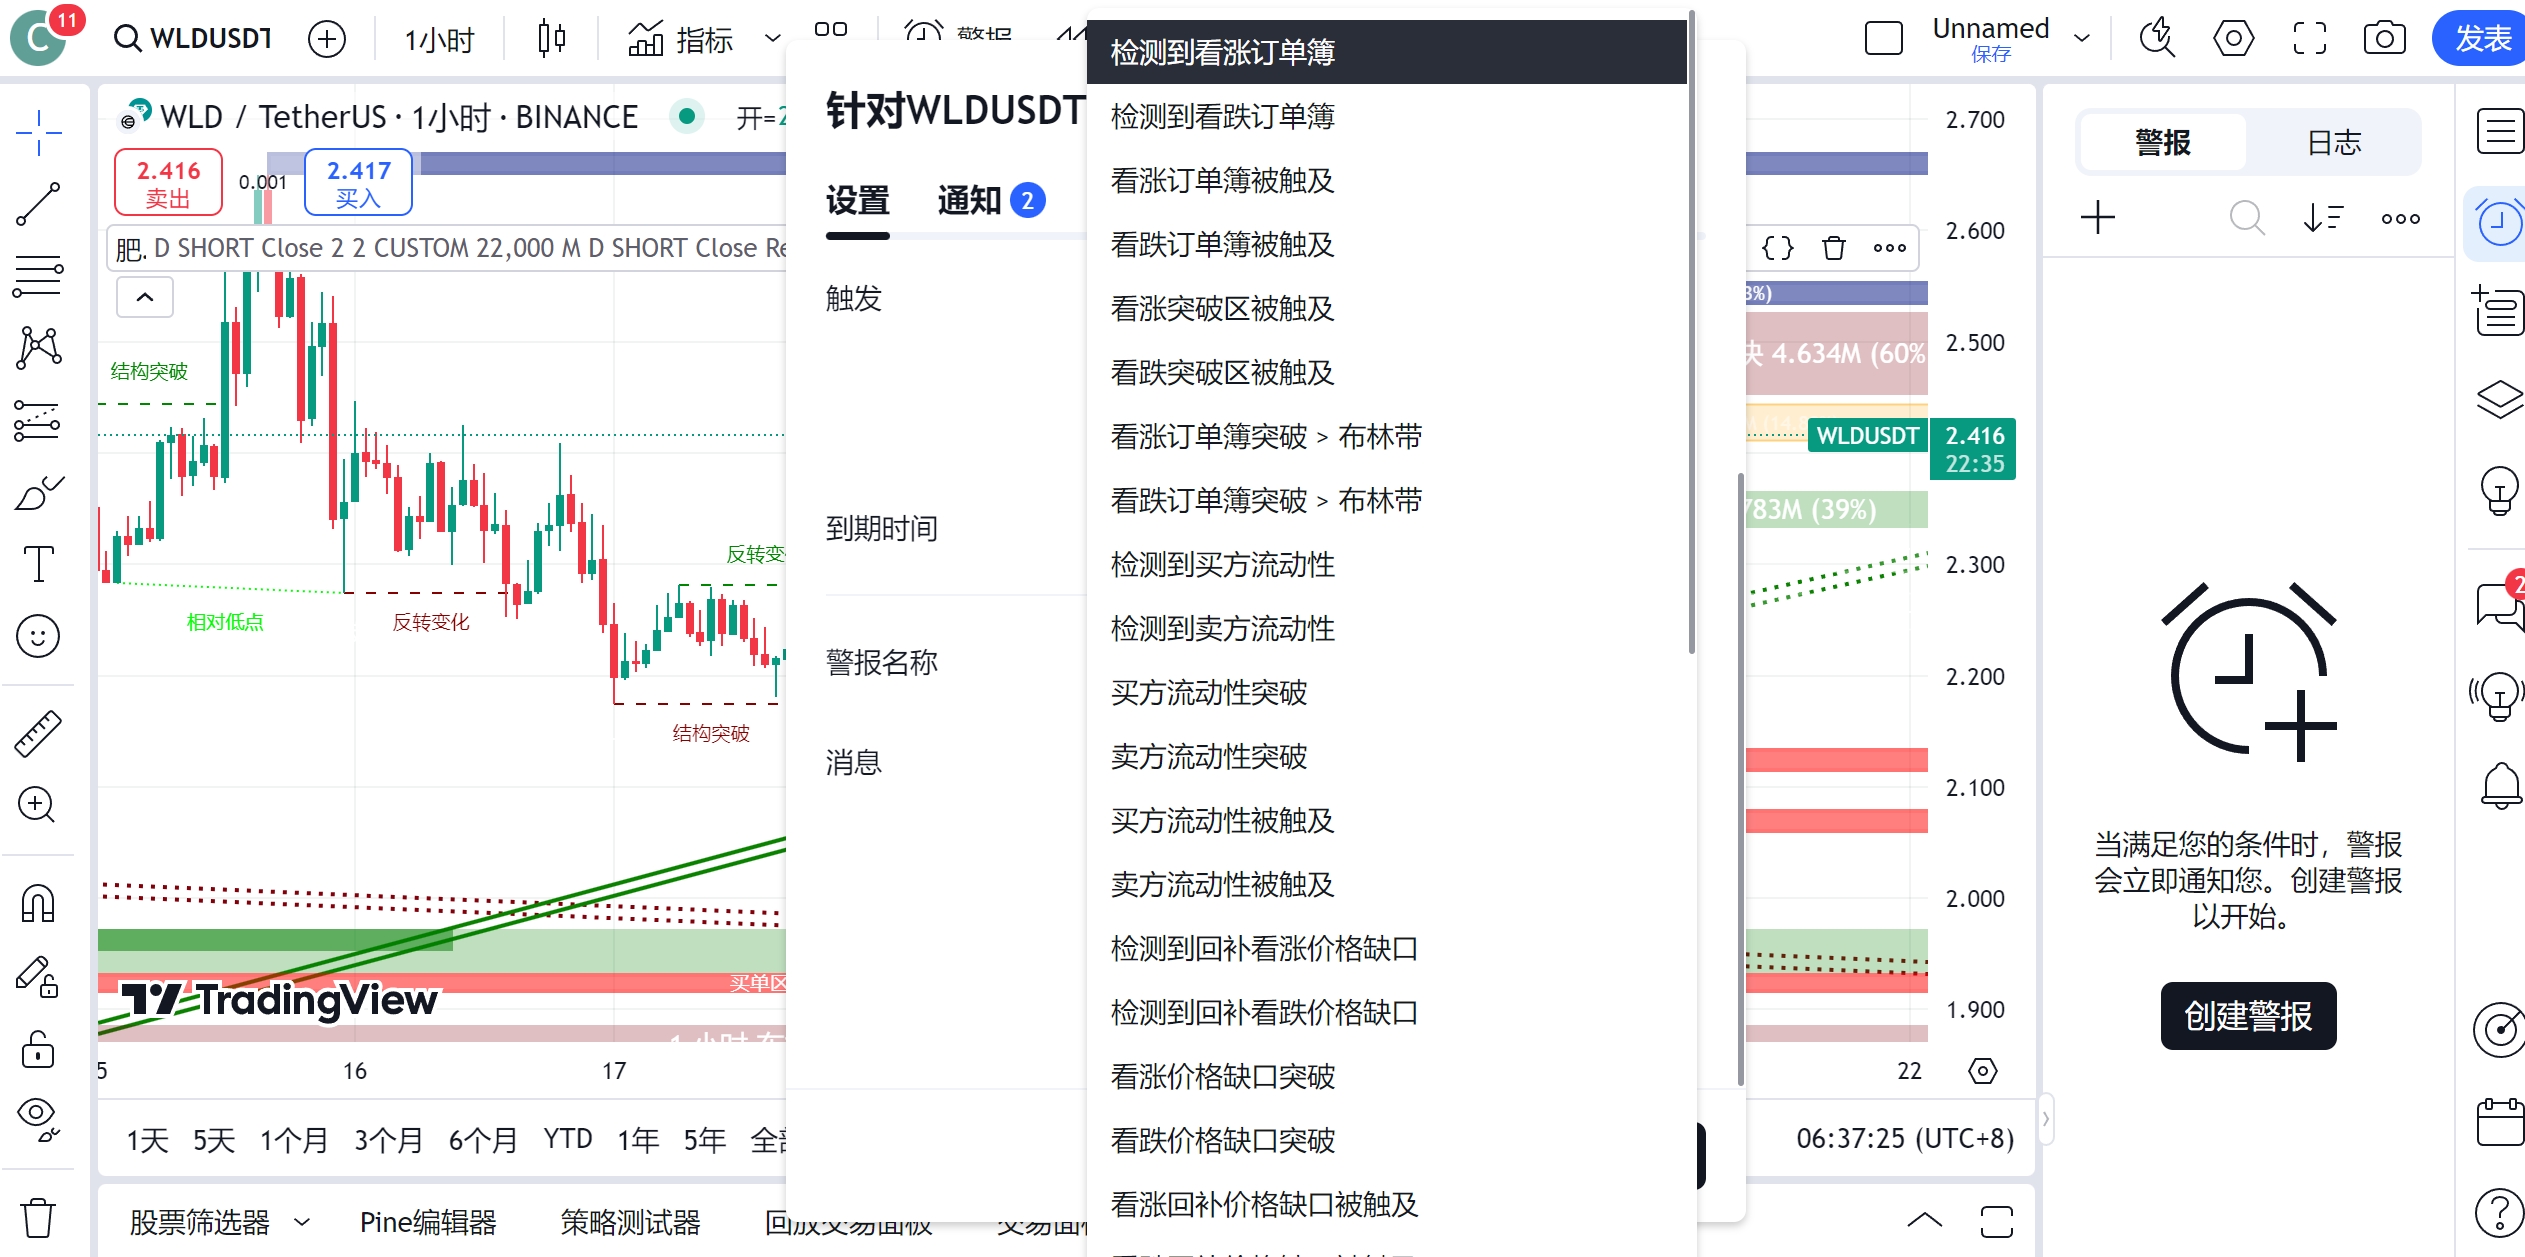This screenshot has height=1257, width=2525.
Task: Select the layout setup square icon
Action: pos(1884,39)
